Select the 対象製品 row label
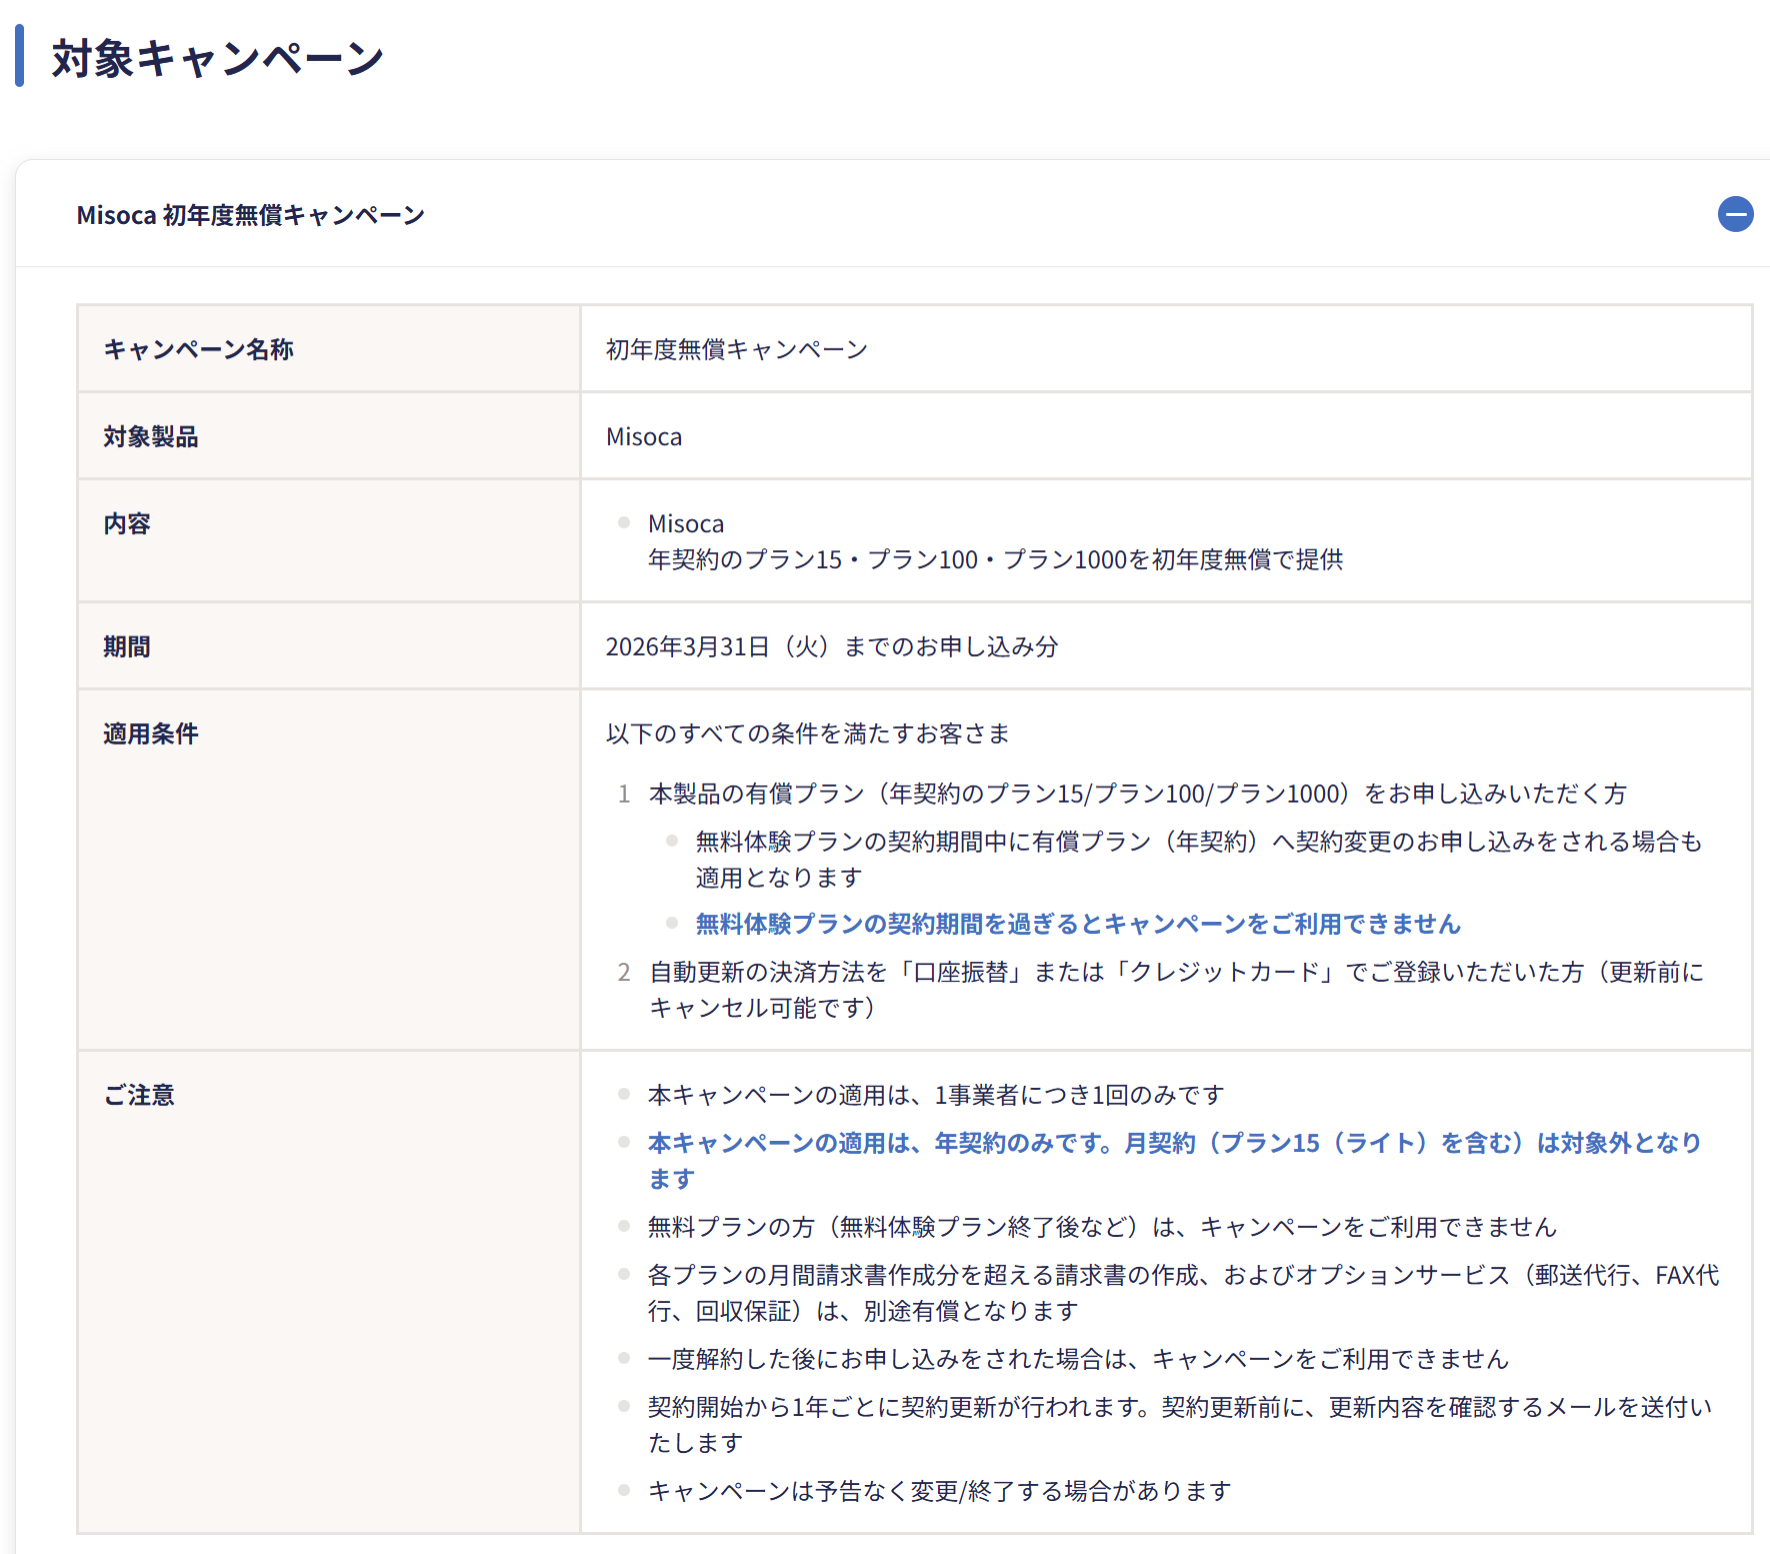This screenshot has height=1554, width=1770. tap(151, 437)
